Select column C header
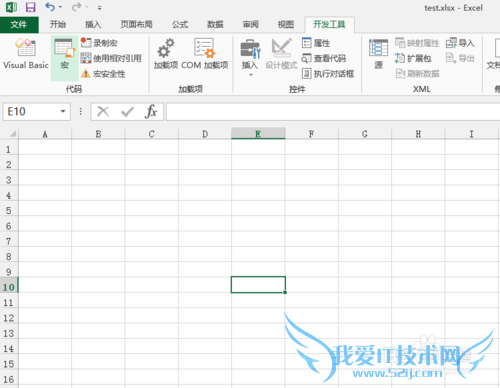The height and width of the screenshot is (388, 500). [x=152, y=134]
